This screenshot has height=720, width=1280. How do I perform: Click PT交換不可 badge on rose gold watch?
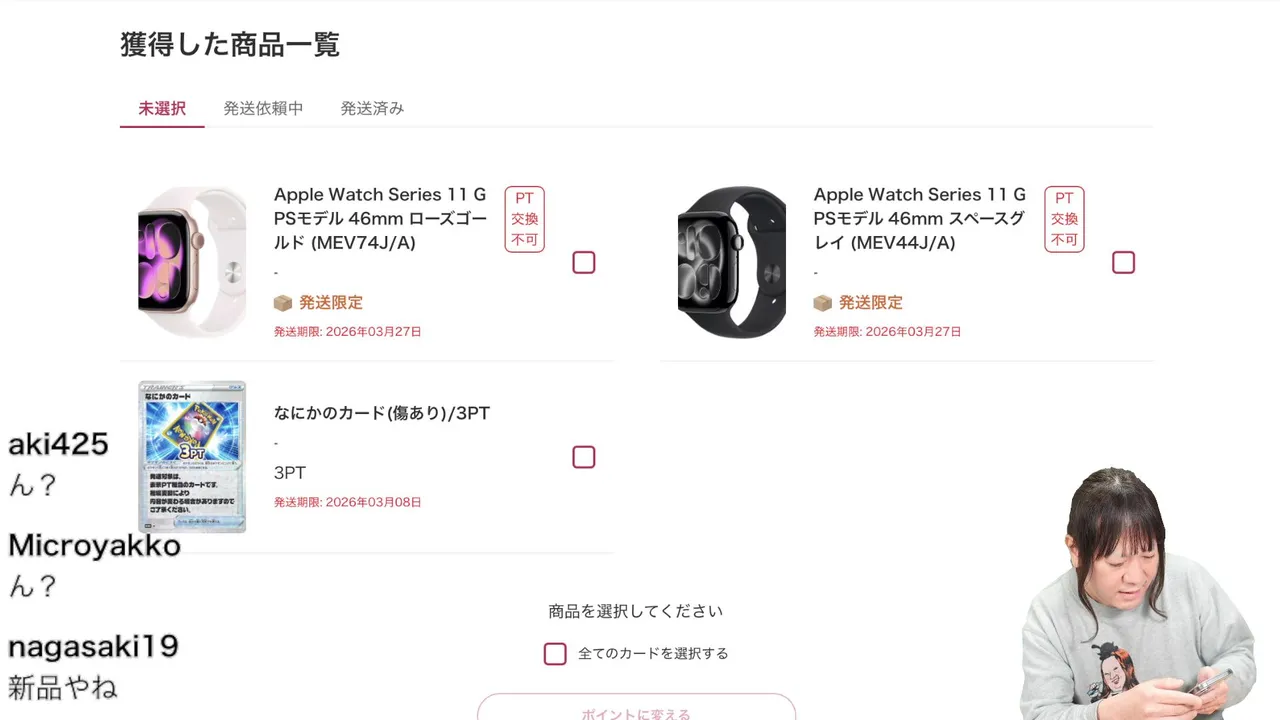click(525, 219)
